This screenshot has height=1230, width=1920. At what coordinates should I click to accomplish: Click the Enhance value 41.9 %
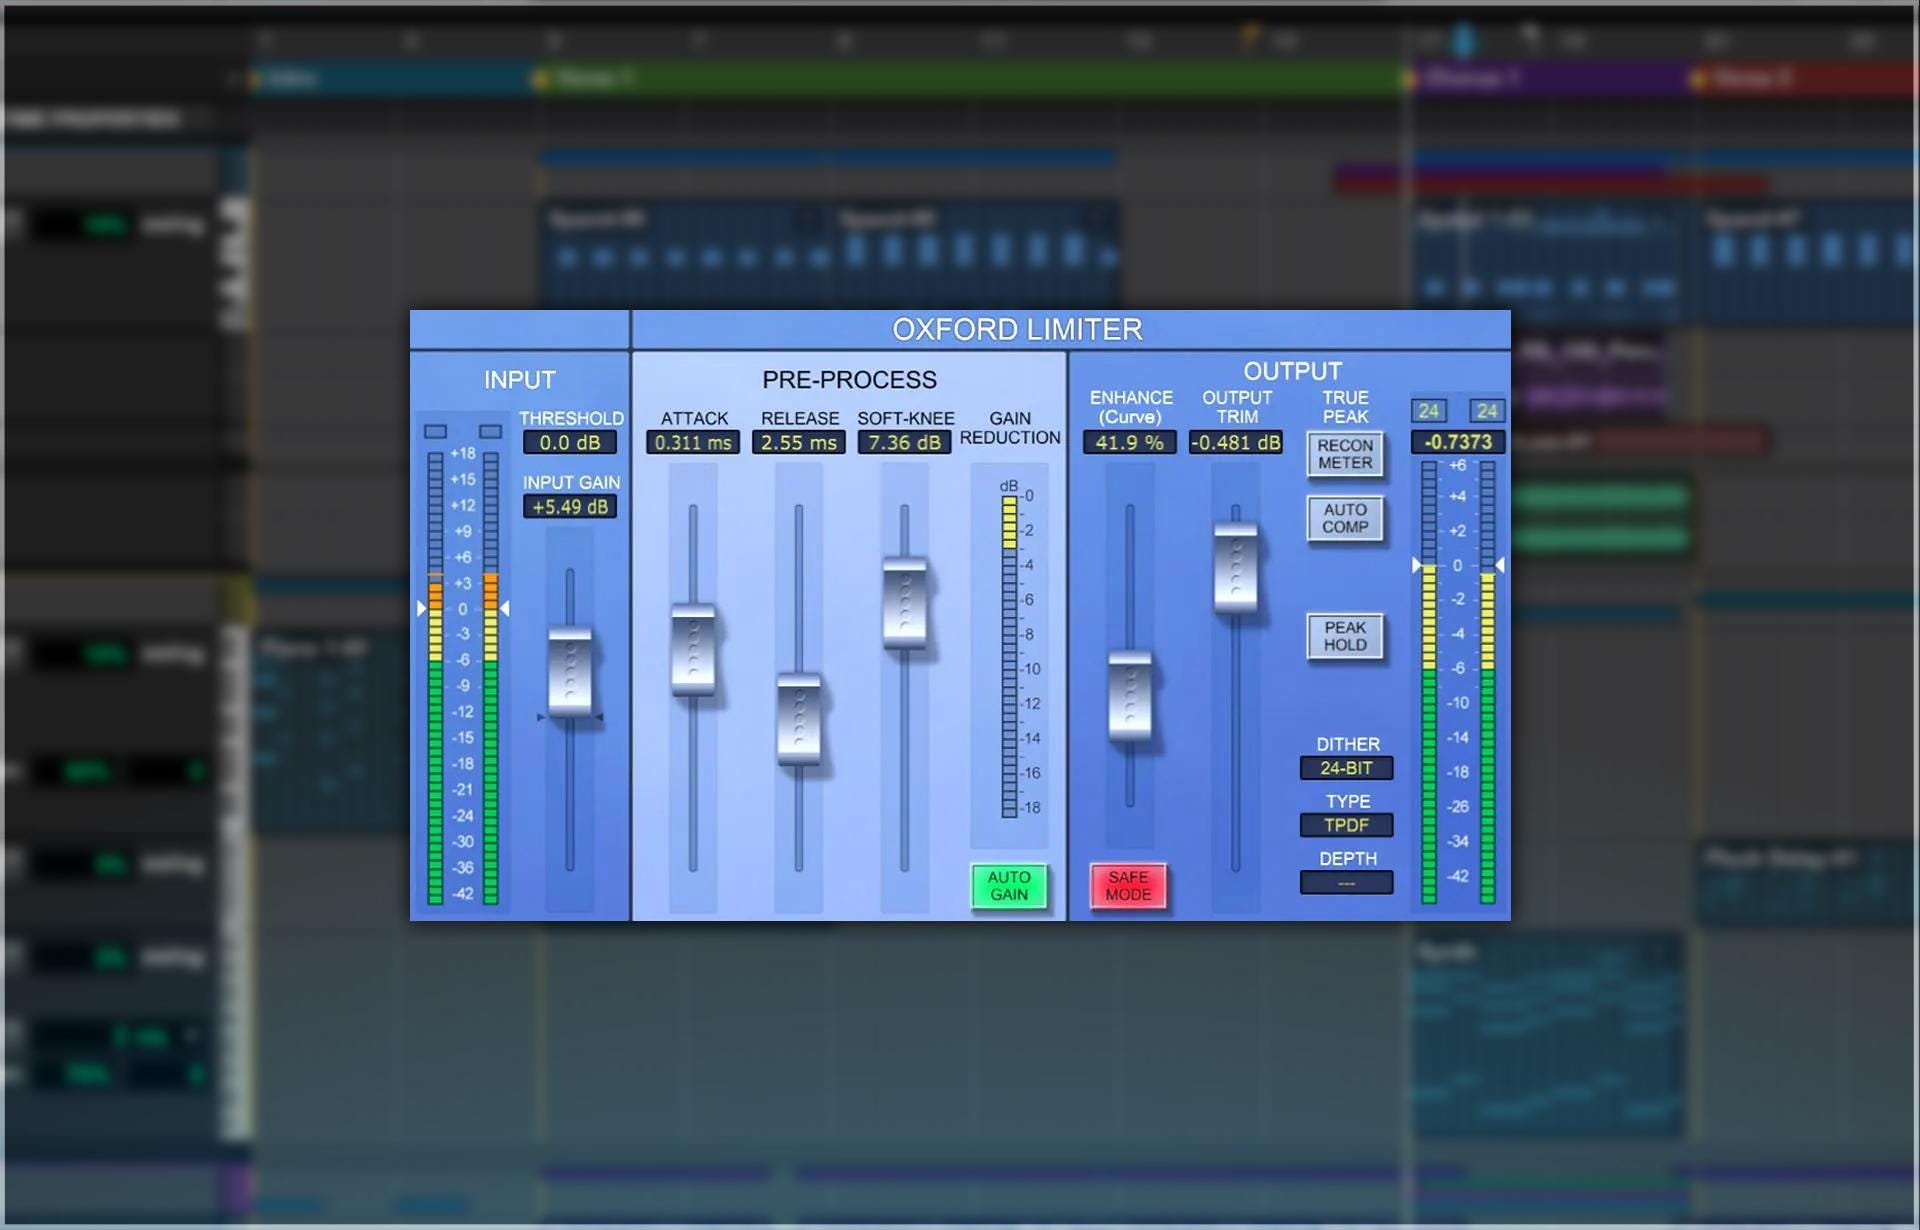tap(1130, 443)
